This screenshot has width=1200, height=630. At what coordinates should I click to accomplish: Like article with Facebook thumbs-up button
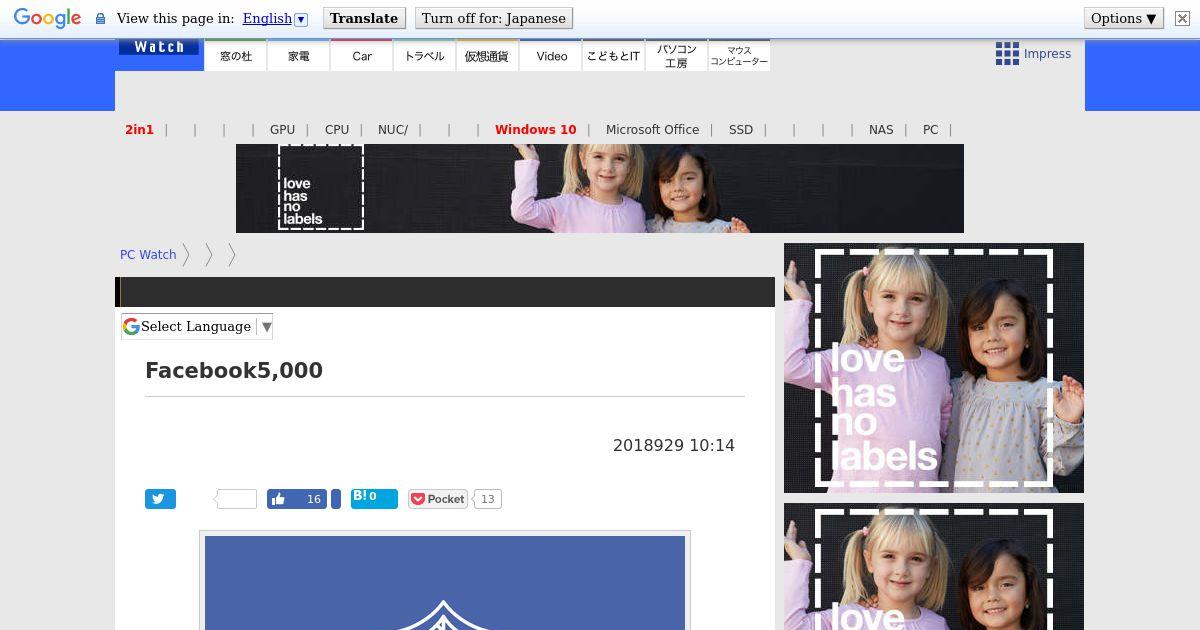coord(297,499)
